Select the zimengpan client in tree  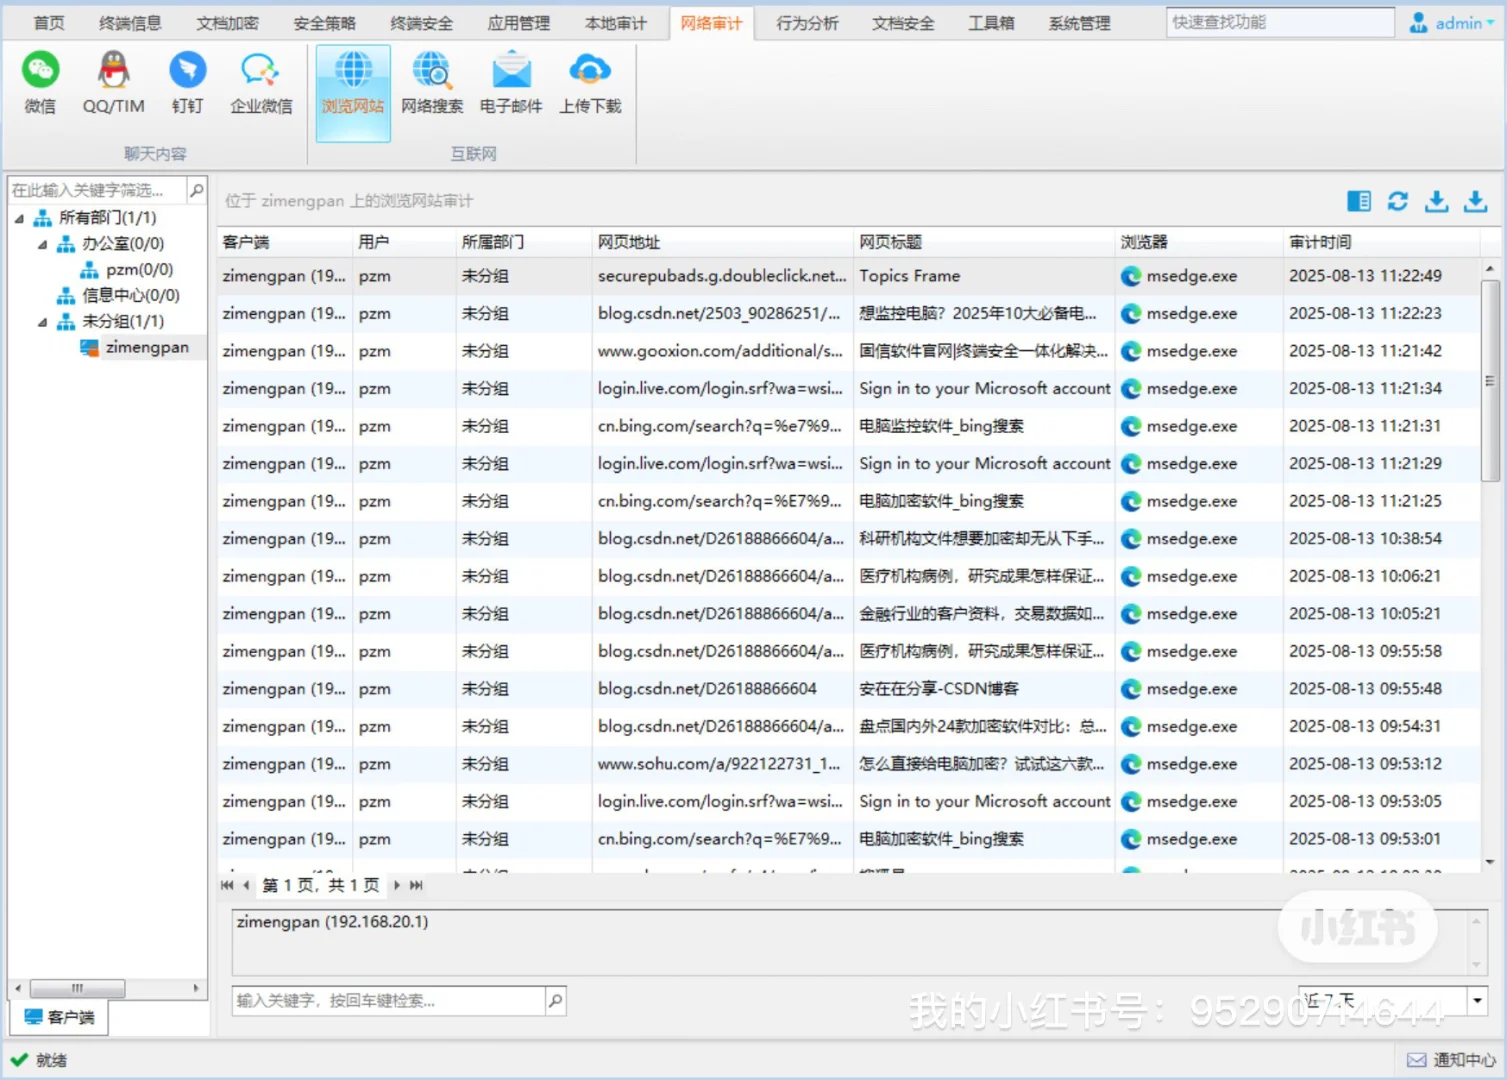click(x=146, y=348)
